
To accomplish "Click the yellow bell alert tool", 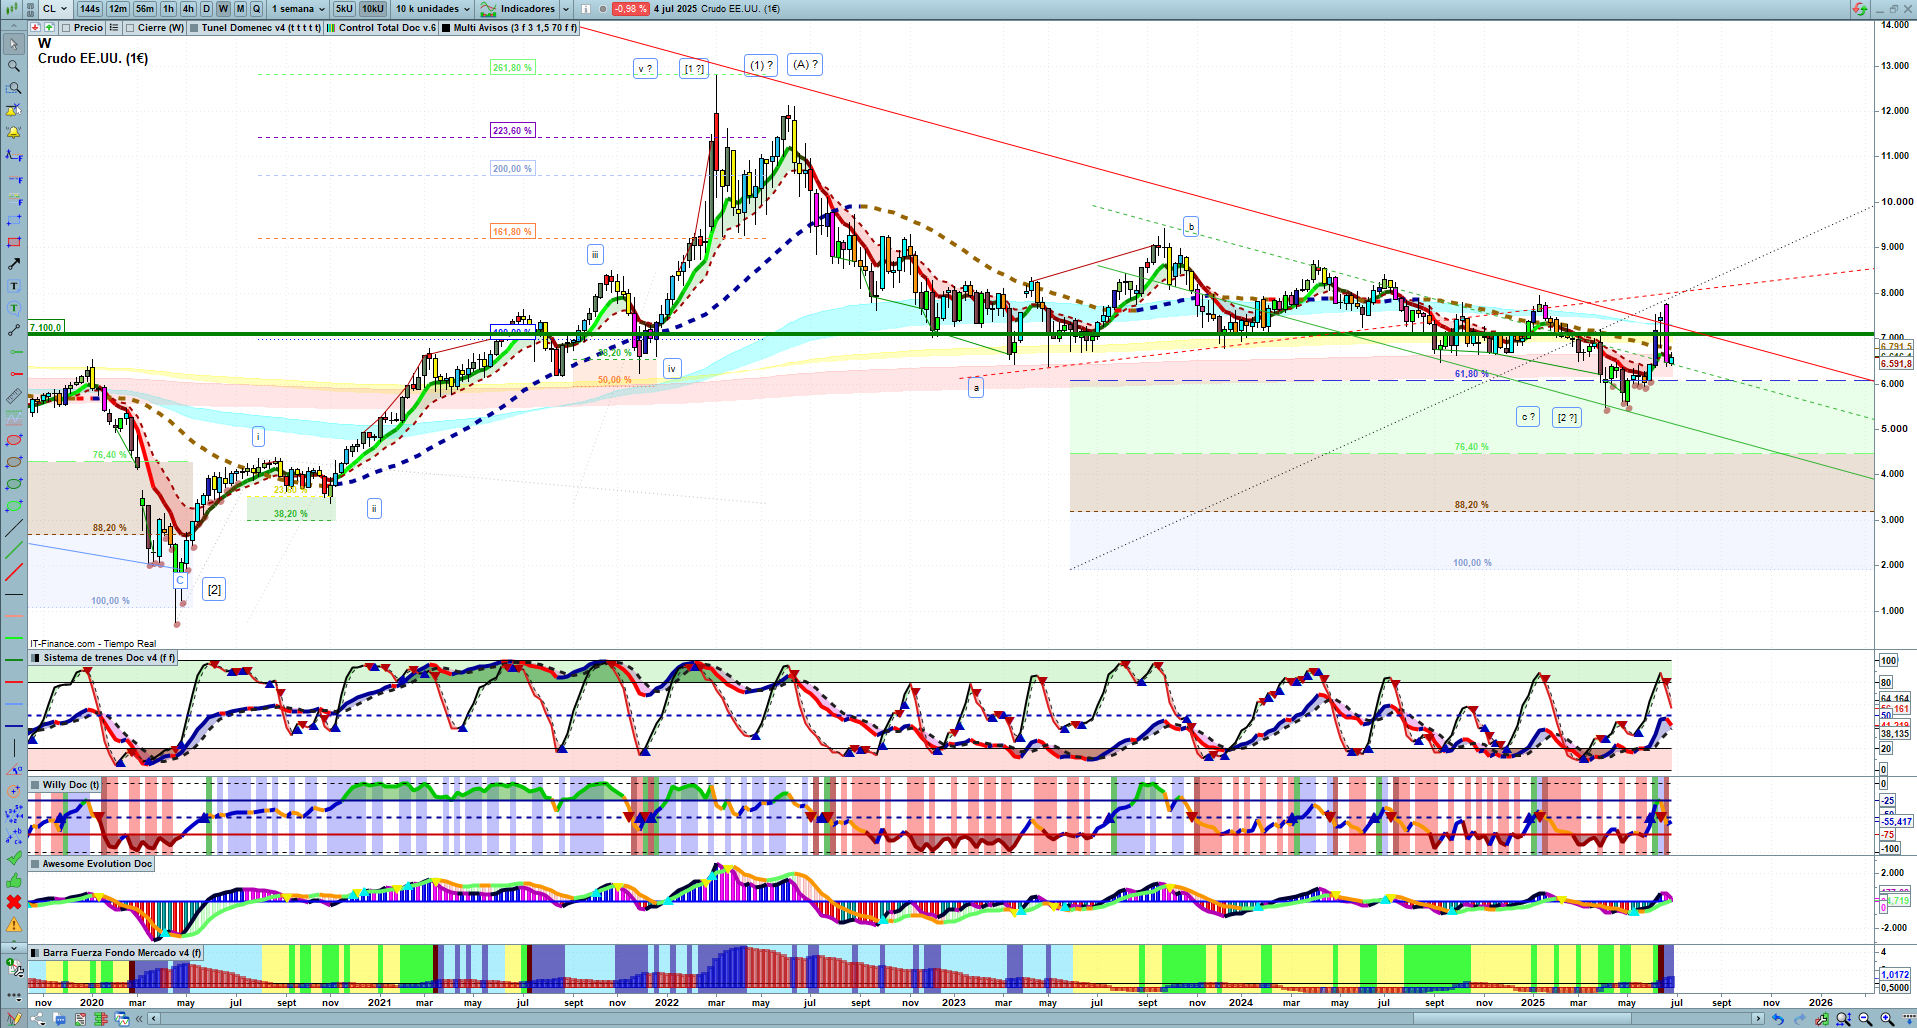I will [x=14, y=132].
